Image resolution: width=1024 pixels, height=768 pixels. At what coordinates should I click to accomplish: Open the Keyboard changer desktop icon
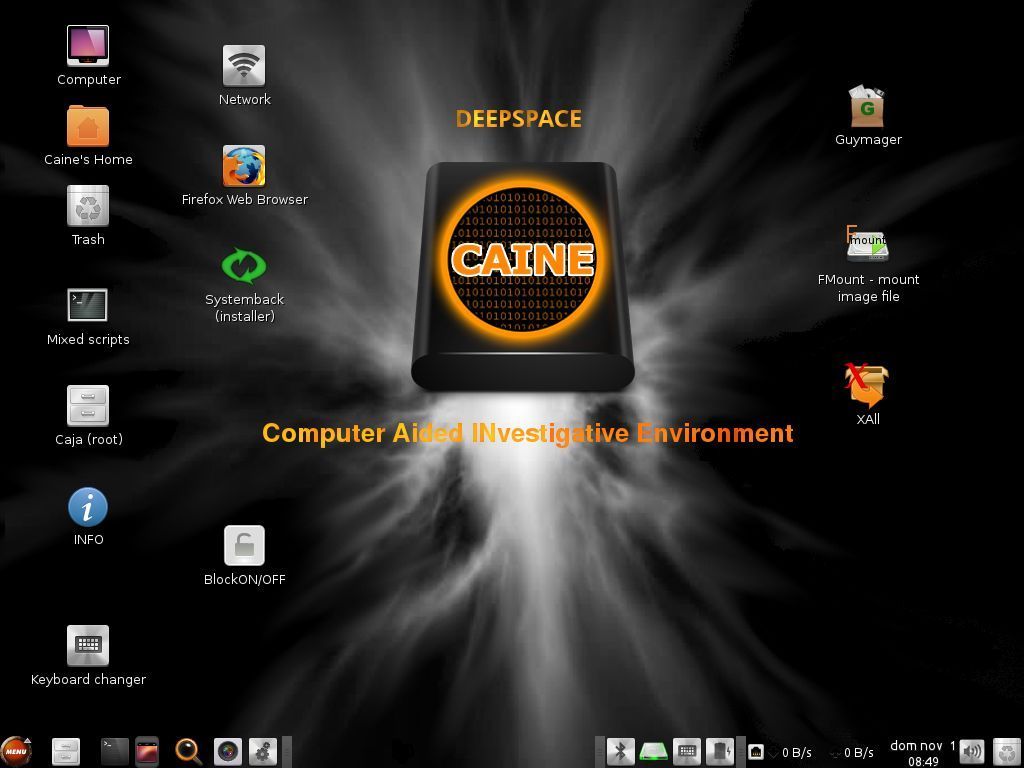88,646
